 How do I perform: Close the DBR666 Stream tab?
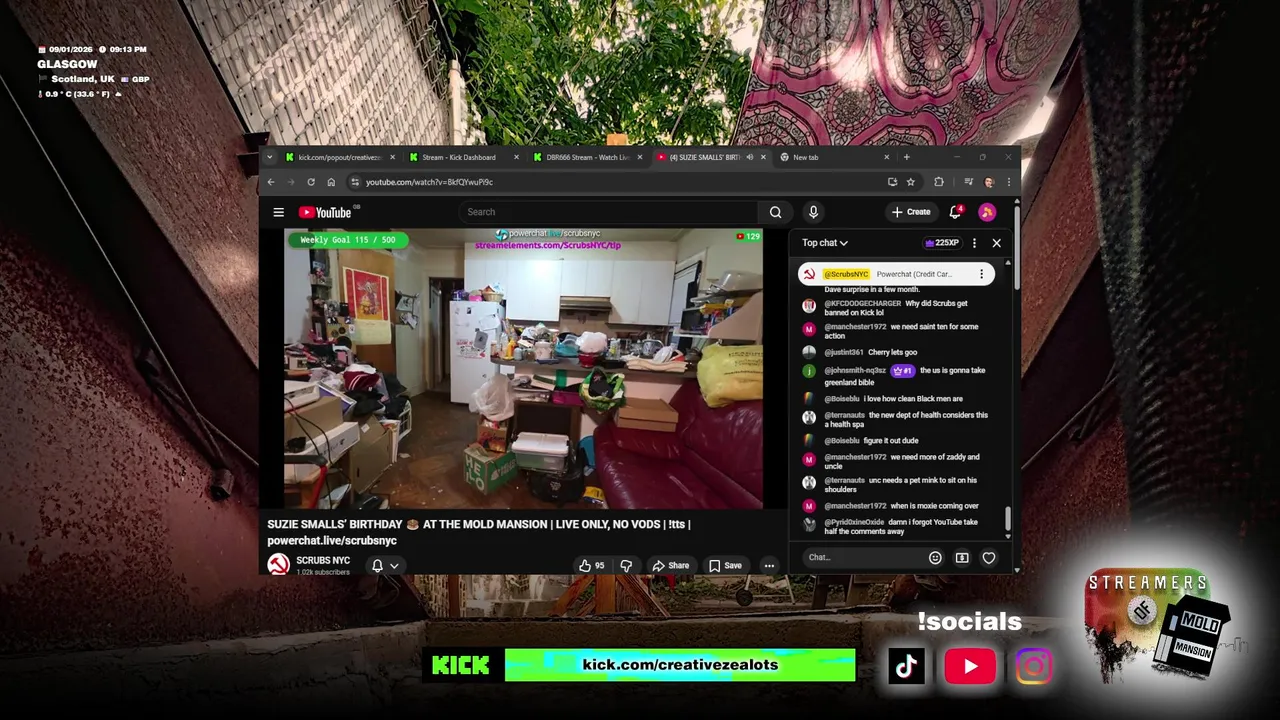click(x=640, y=157)
